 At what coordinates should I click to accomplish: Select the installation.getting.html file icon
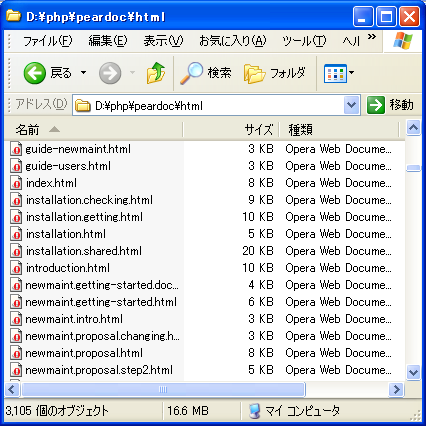[x=16, y=217]
